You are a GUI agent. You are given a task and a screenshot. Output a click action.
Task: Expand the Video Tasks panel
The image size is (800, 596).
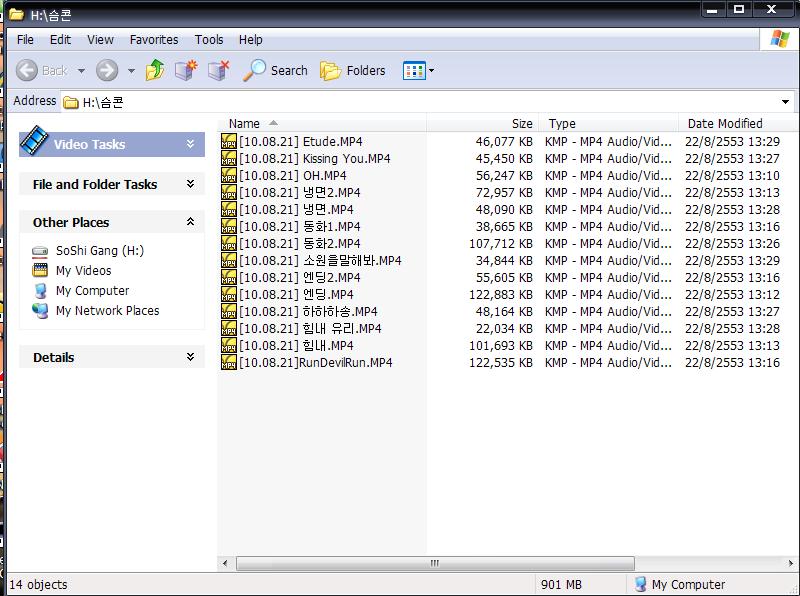pos(190,144)
